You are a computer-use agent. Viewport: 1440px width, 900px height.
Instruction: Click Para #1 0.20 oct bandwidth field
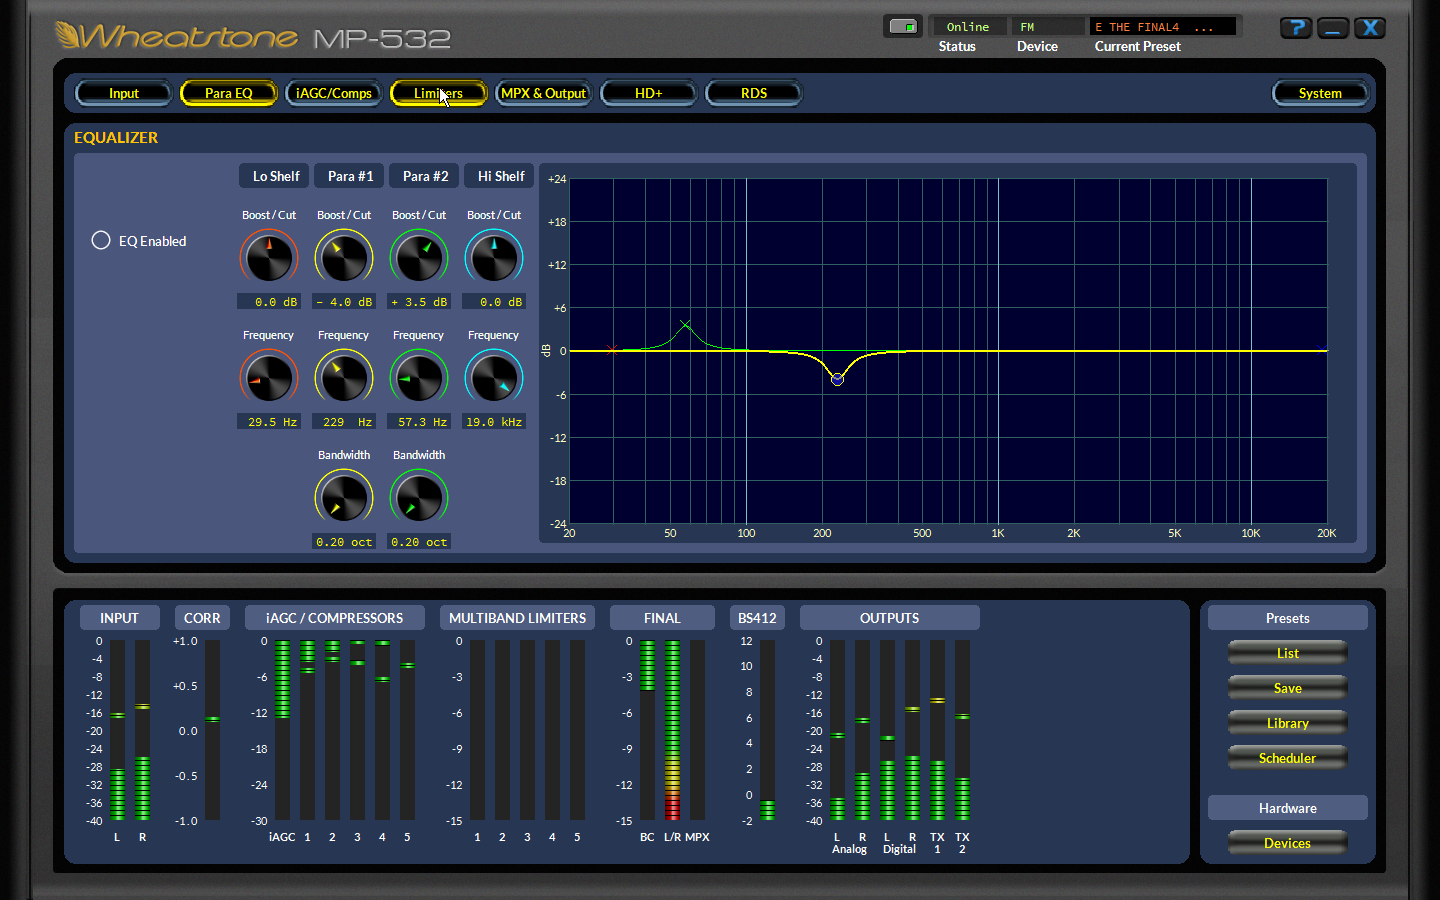coord(344,542)
